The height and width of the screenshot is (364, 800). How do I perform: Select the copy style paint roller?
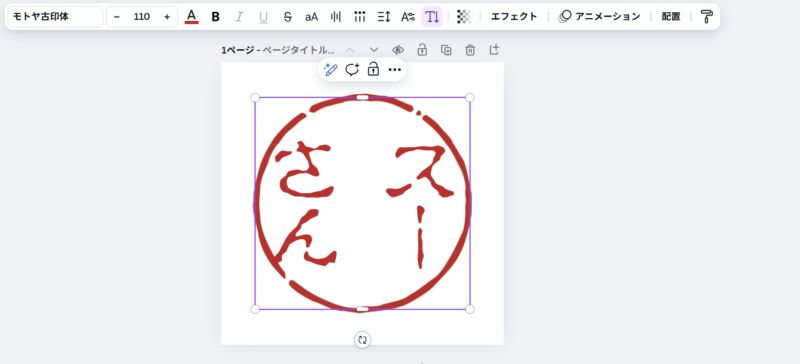(706, 17)
